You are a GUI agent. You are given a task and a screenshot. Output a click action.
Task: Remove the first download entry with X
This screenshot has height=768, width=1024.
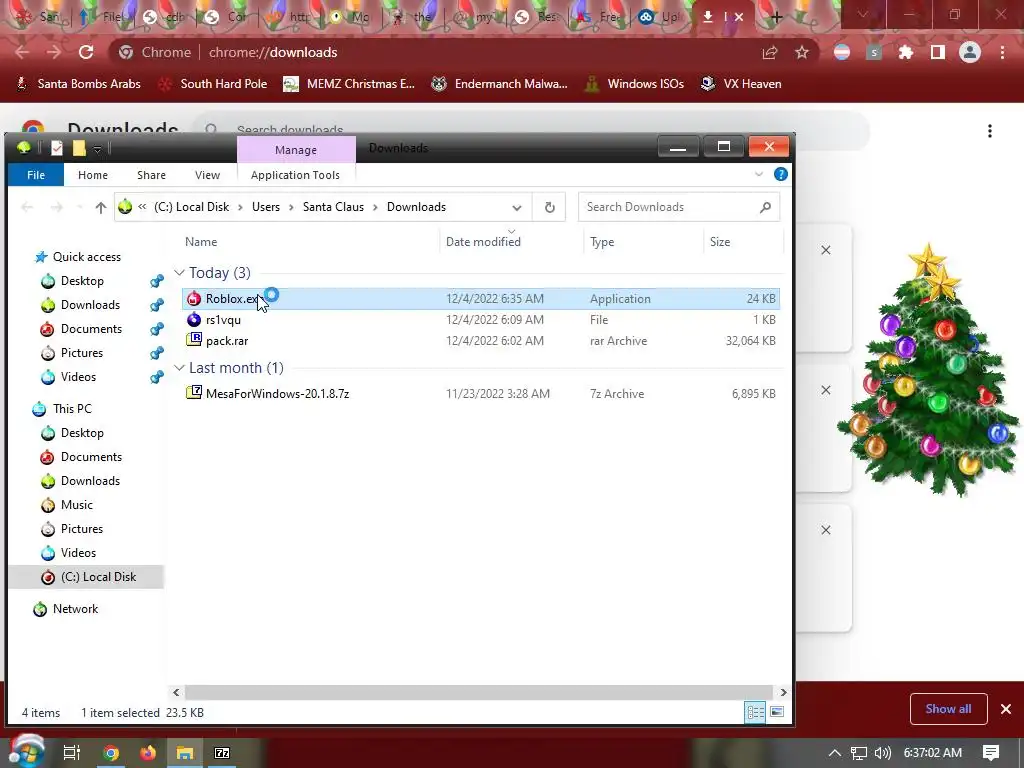click(x=825, y=250)
